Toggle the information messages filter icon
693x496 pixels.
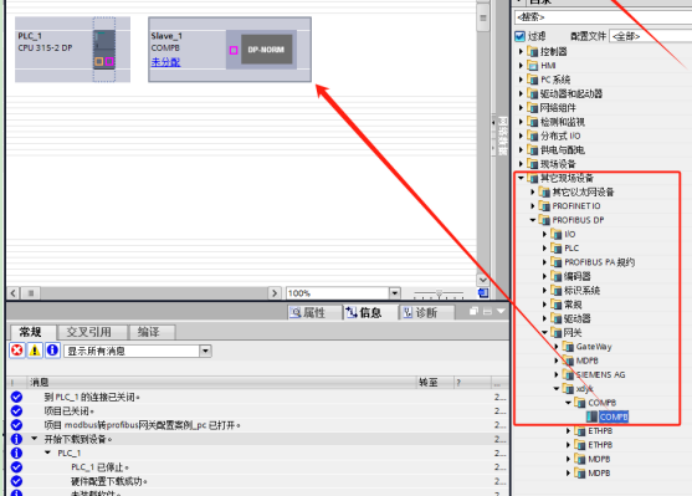point(52,351)
